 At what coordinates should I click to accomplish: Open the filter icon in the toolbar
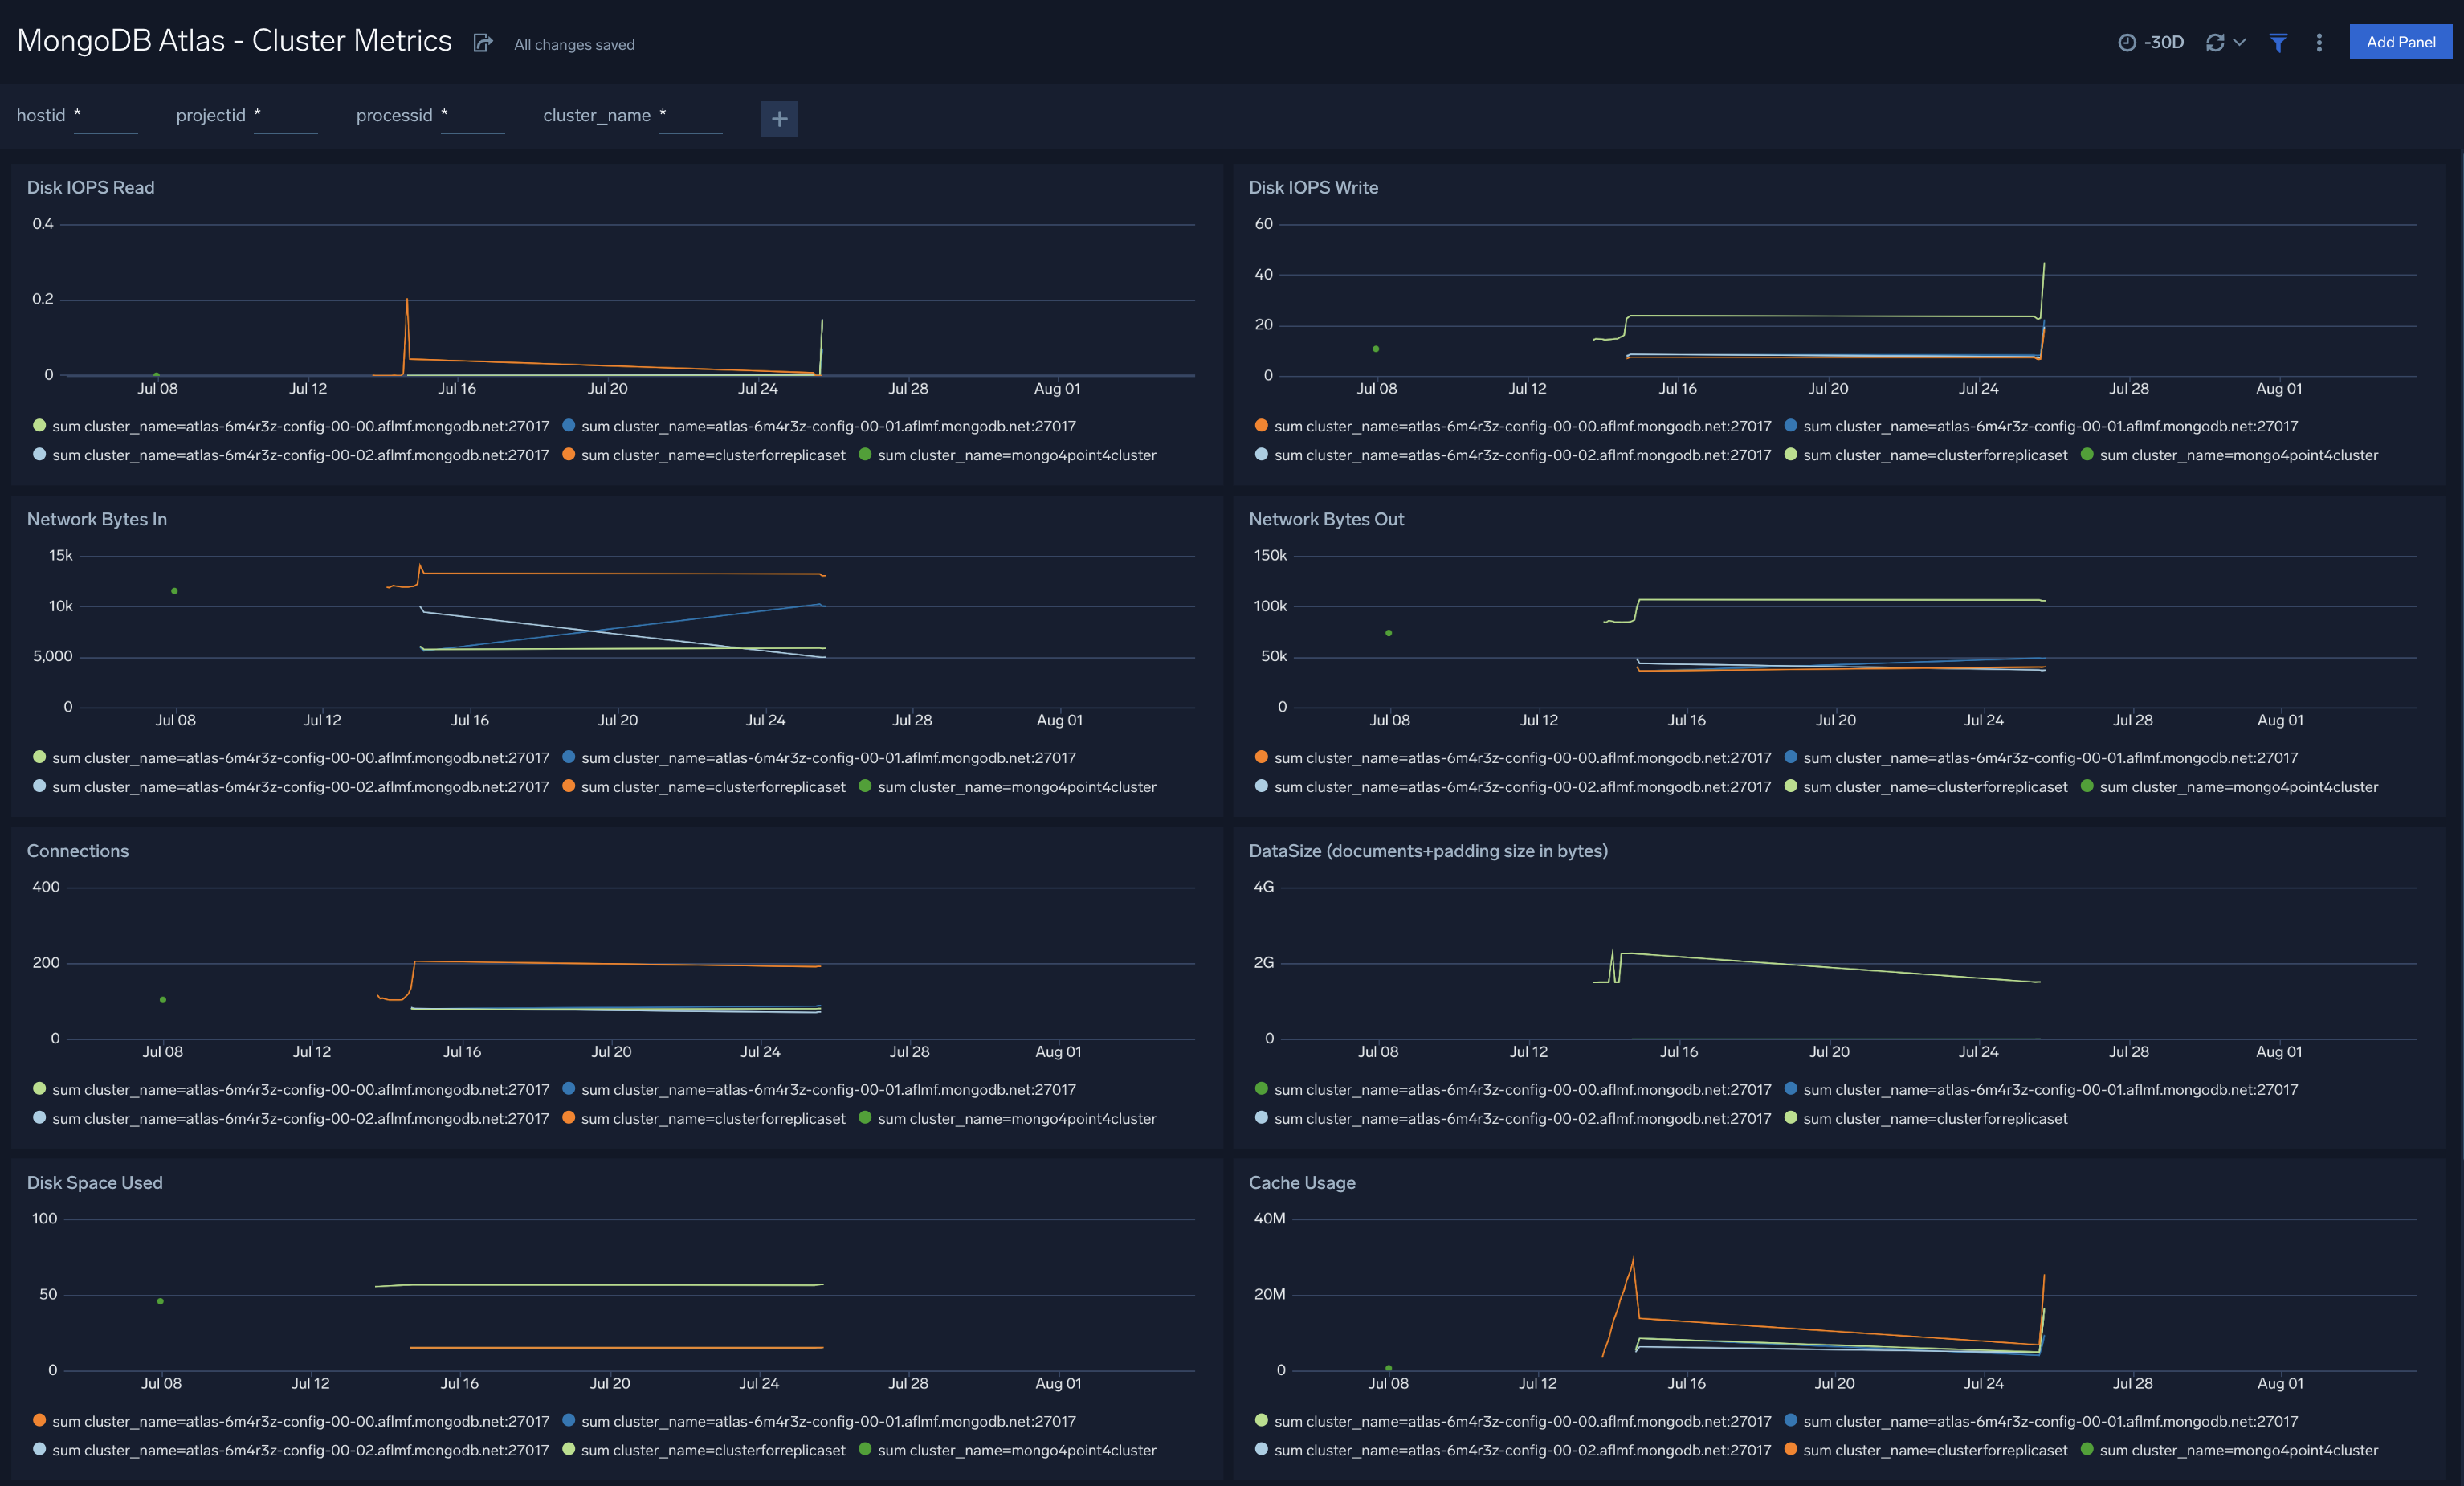tap(2278, 42)
